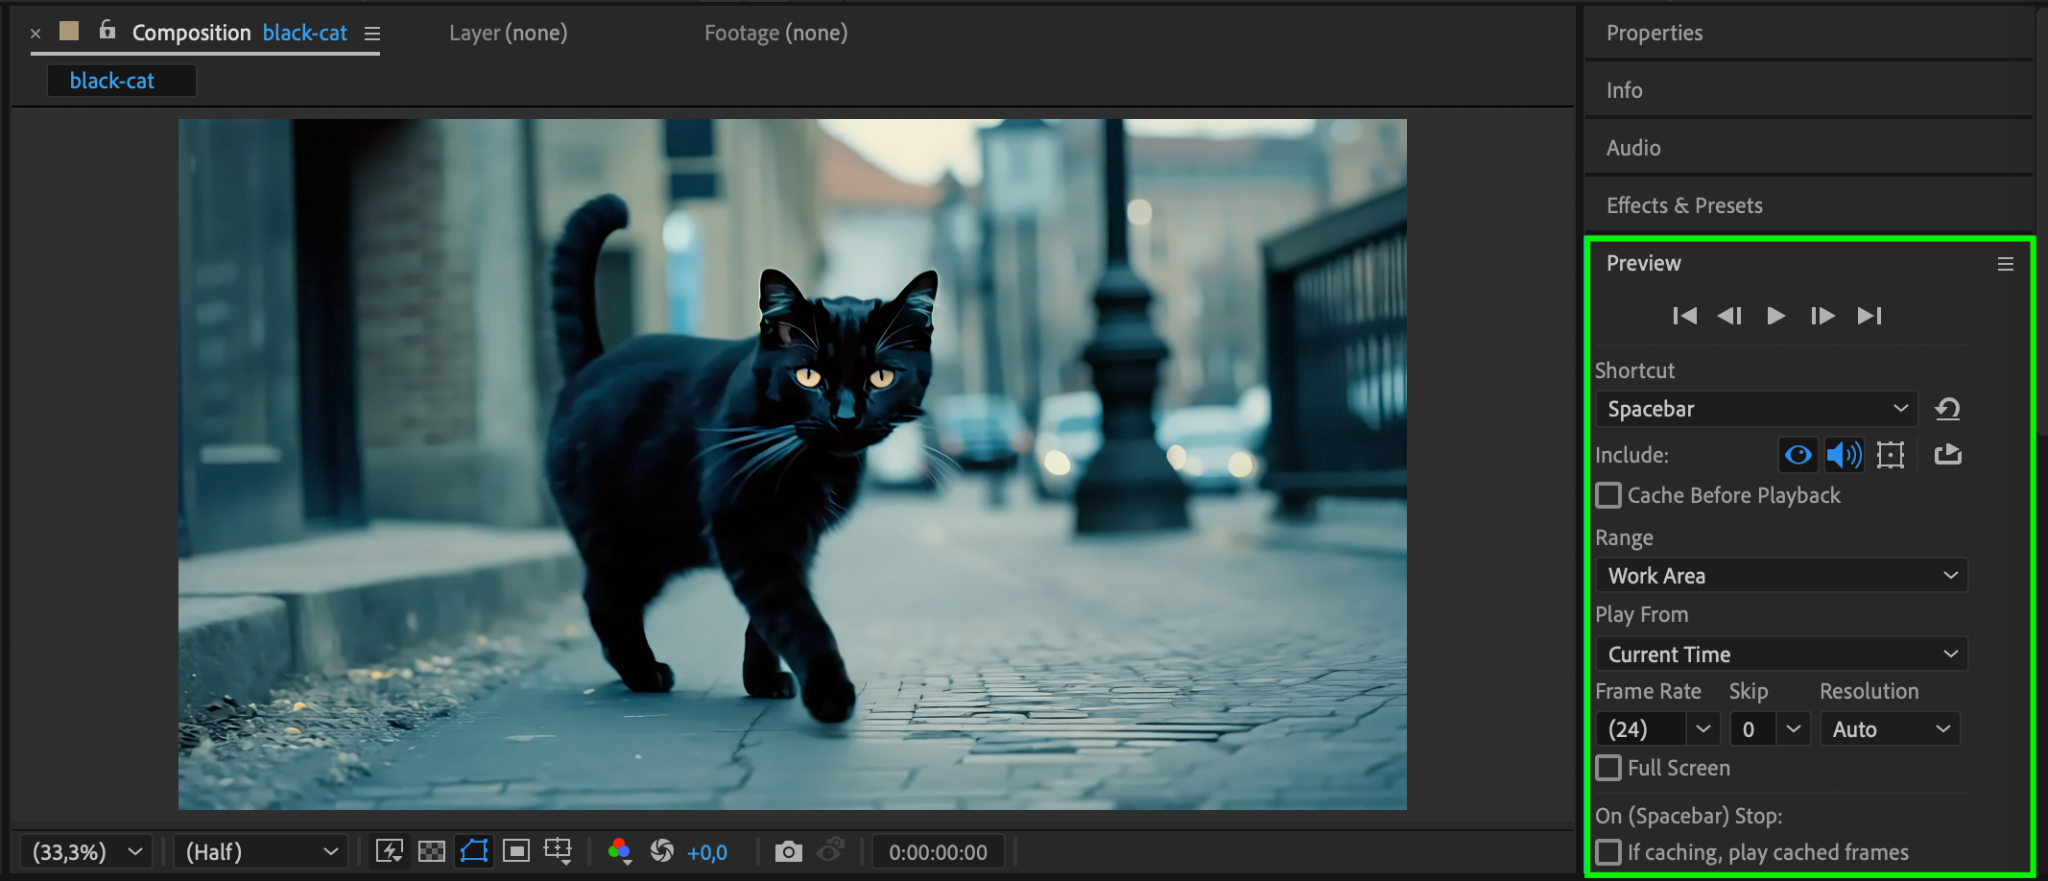Toggle Fast Previews icon
The width and height of the screenshot is (2048, 881).
pos(389,851)
